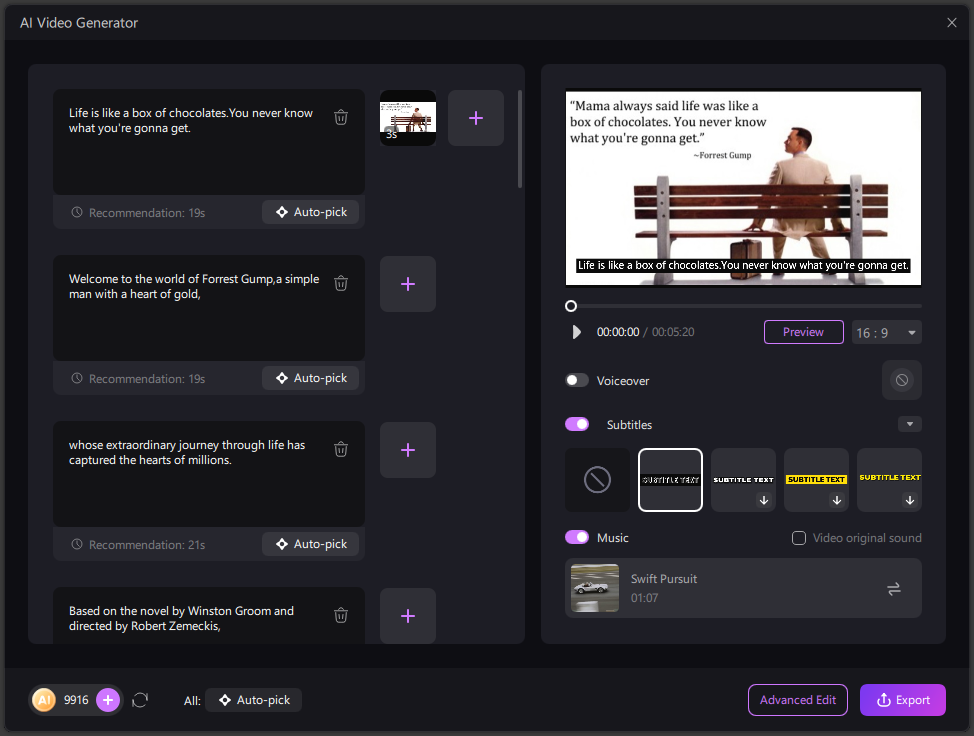Swap the Swift Pursuit music track

[x=893, y=589]
